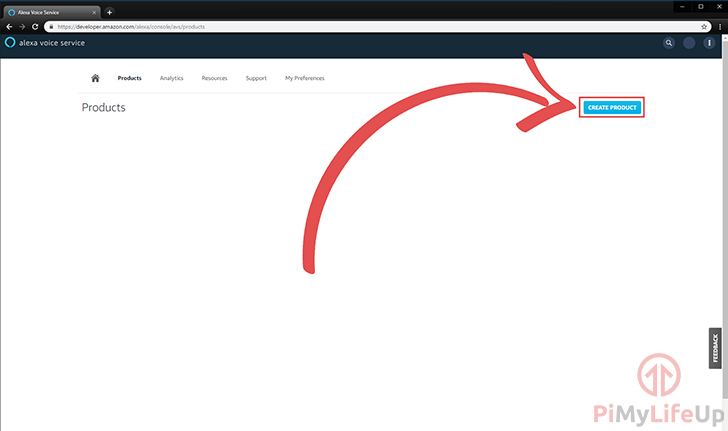Open My Preferences tab
728x431 pixels.
[x=305, y=78]
